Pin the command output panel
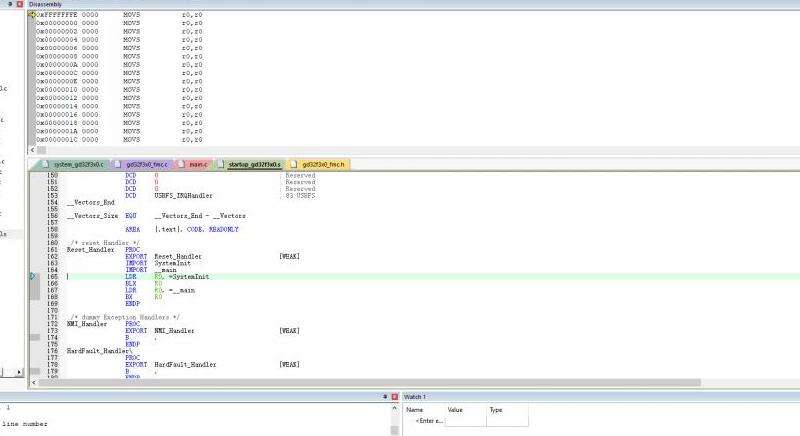This screenshot has width=800, height=436. tap(384, 396)
